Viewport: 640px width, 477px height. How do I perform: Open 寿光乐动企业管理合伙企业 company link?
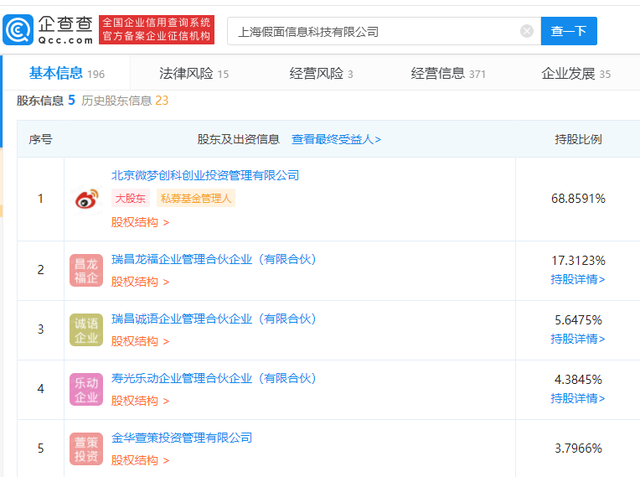pos(213,378)
